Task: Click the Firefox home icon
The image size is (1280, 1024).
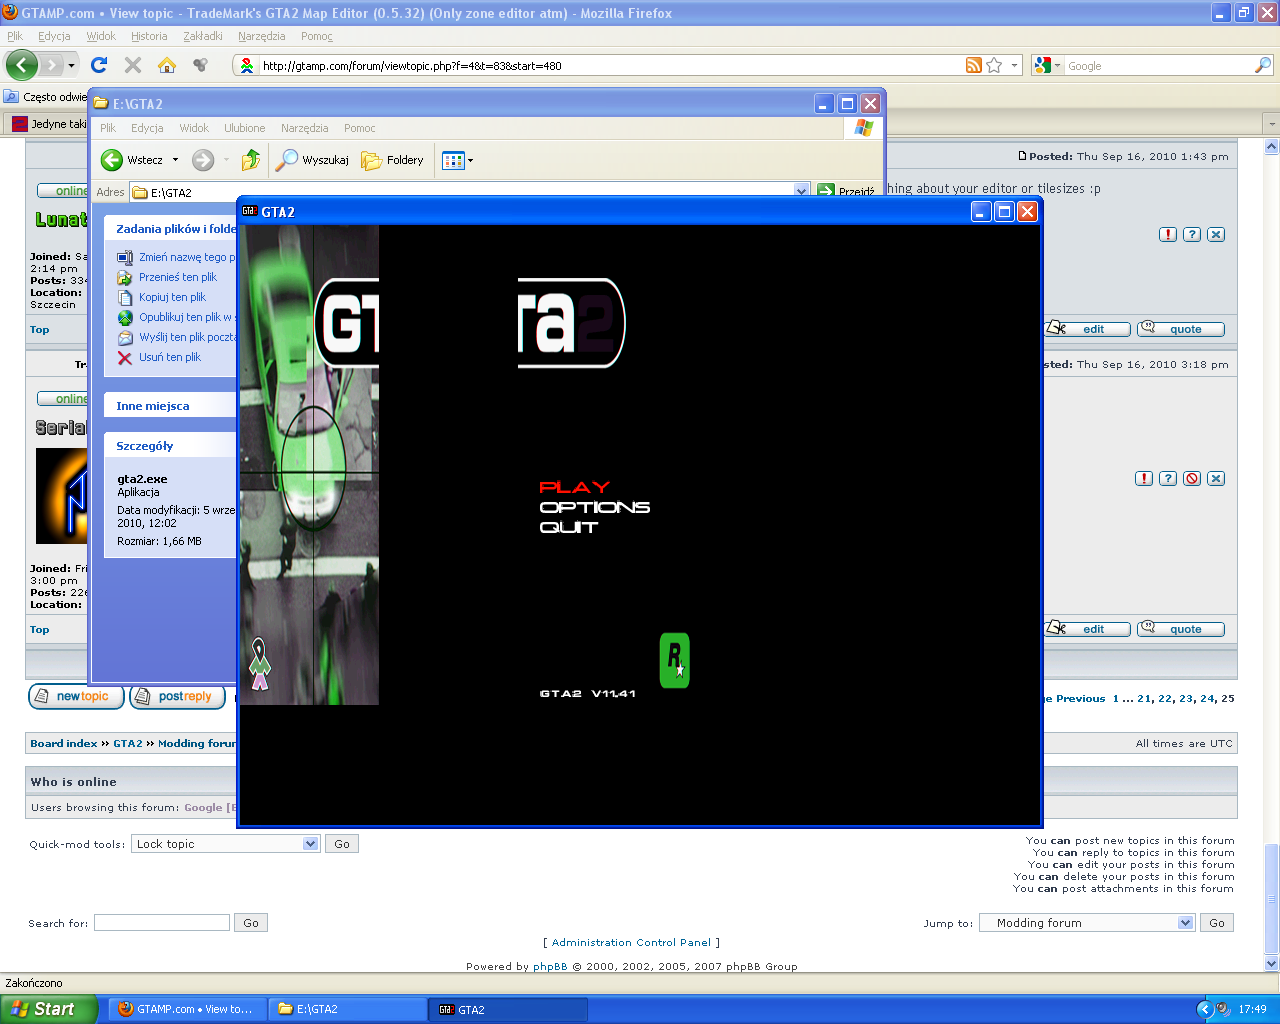Action: tap(167, 65)
